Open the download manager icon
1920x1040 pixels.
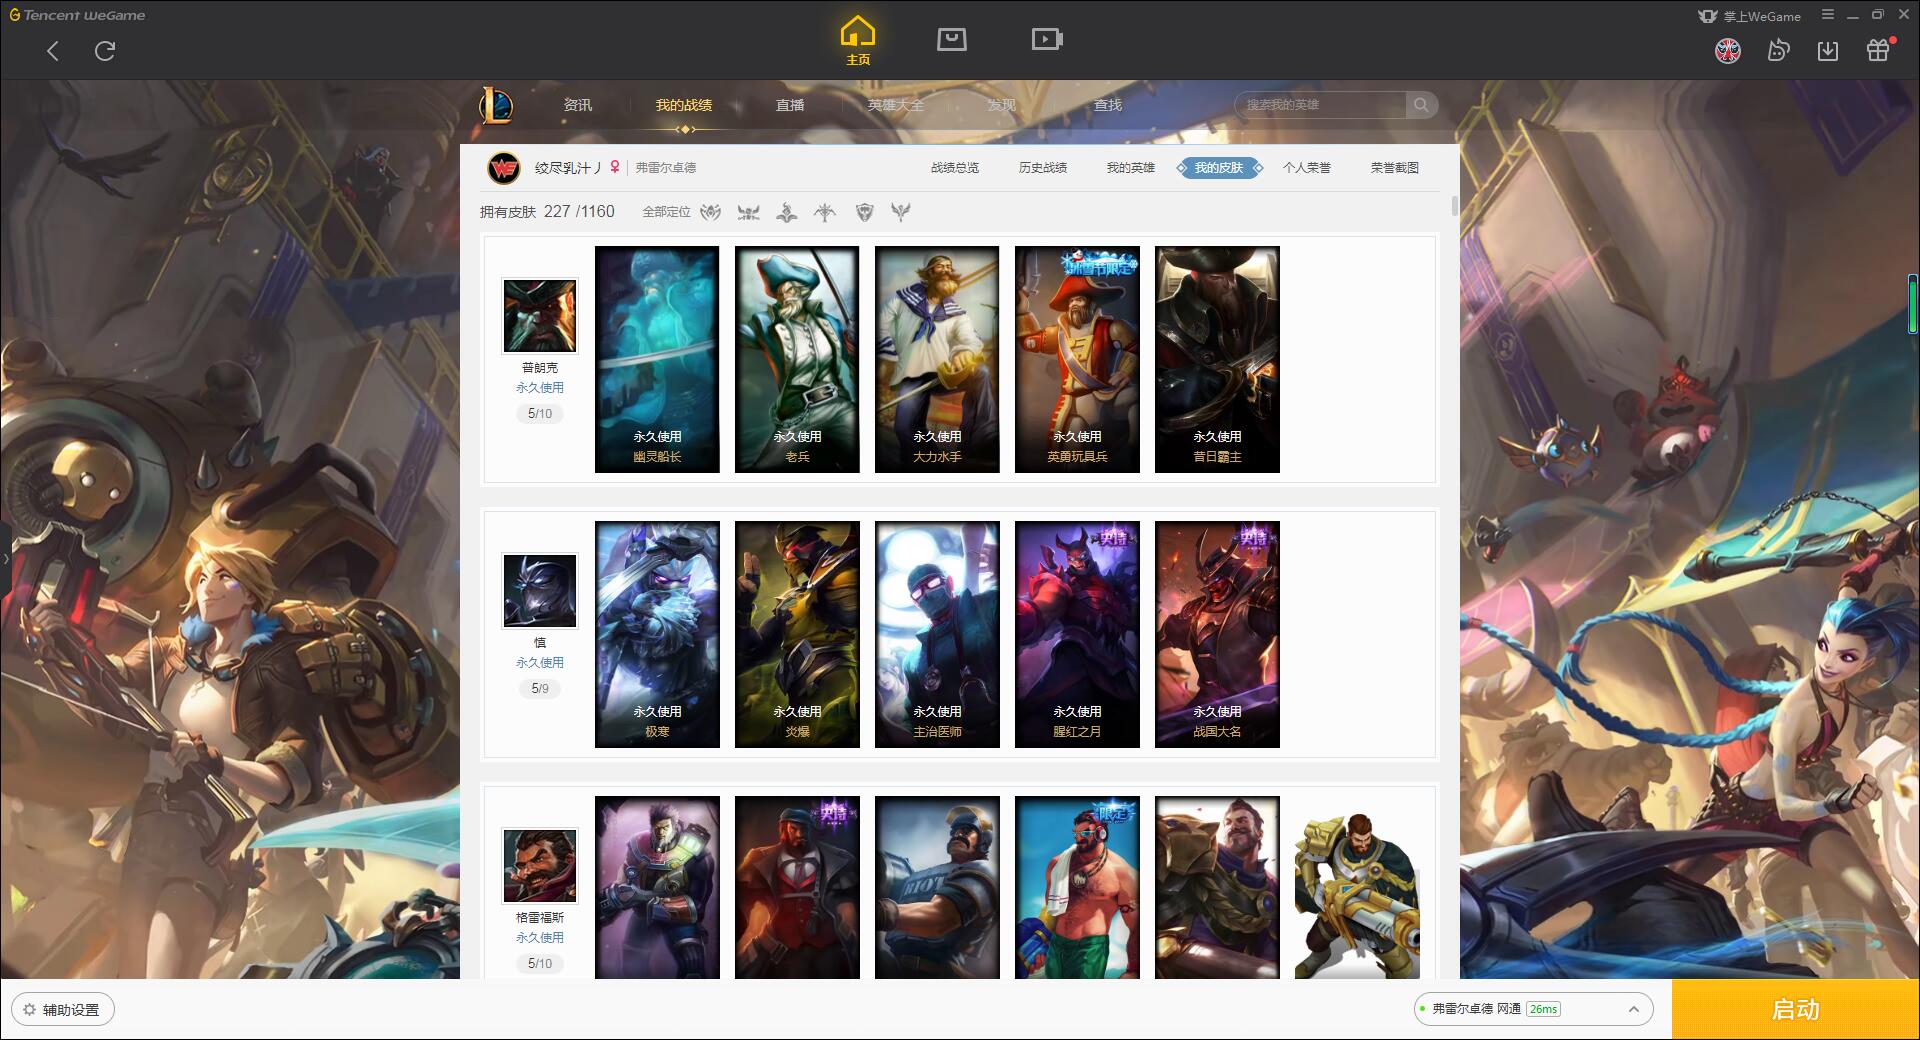(1828, 51)
